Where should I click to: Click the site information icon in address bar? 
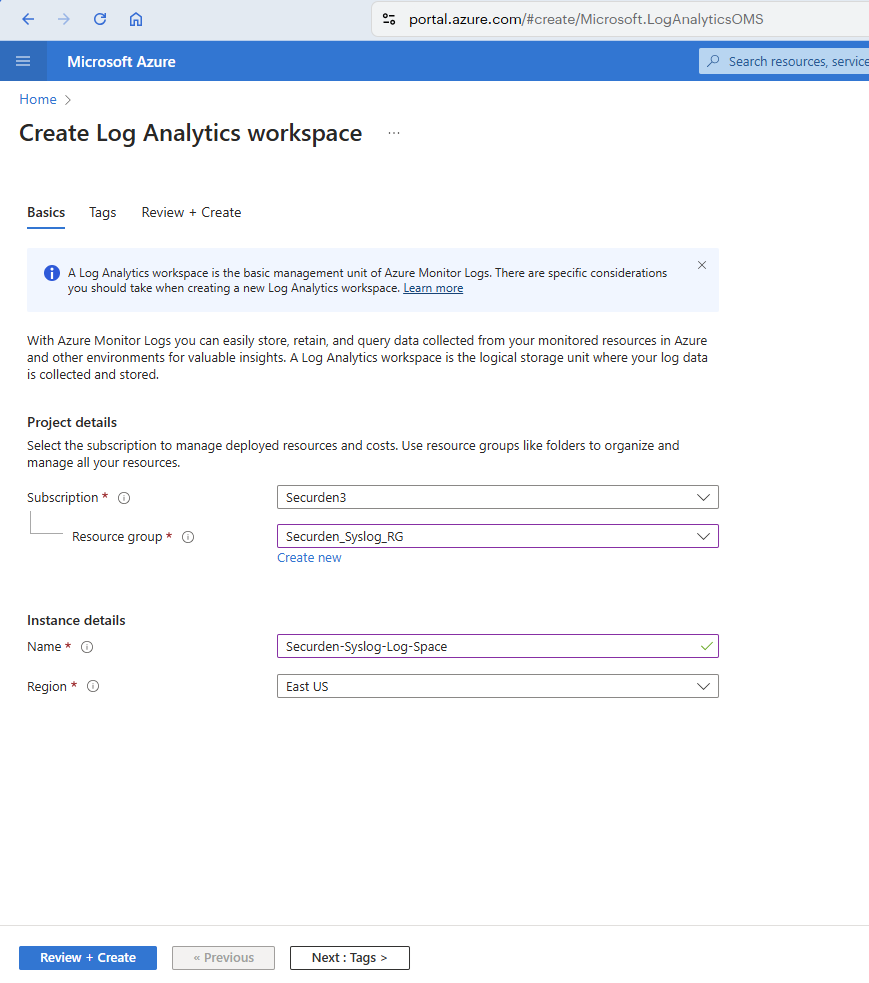click(389, 19)
